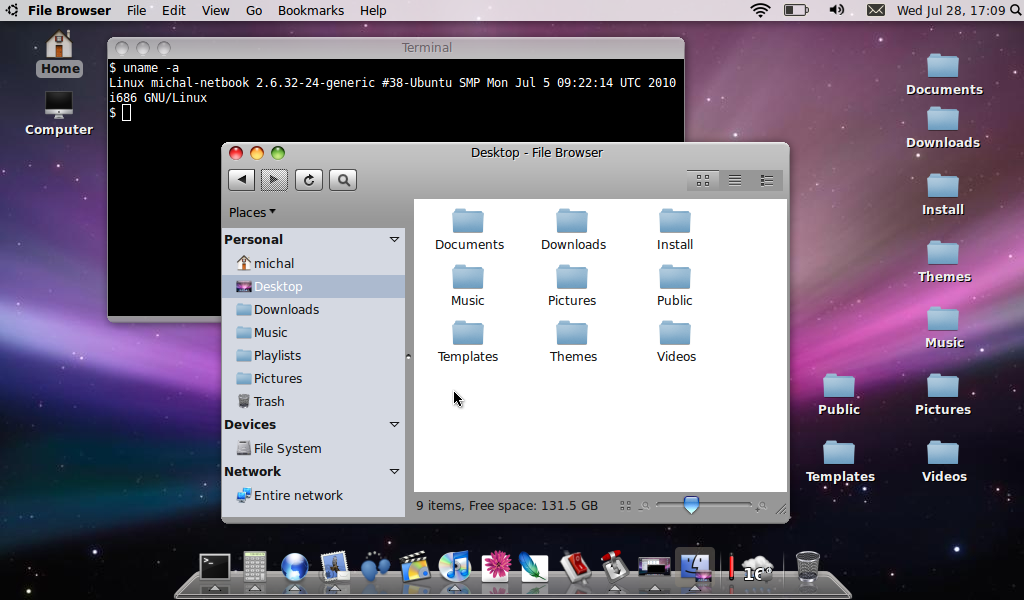Open the mail envelope indicator in menu bar
The width and height of the screenshot is (1024, 600).
click(876, 10)
